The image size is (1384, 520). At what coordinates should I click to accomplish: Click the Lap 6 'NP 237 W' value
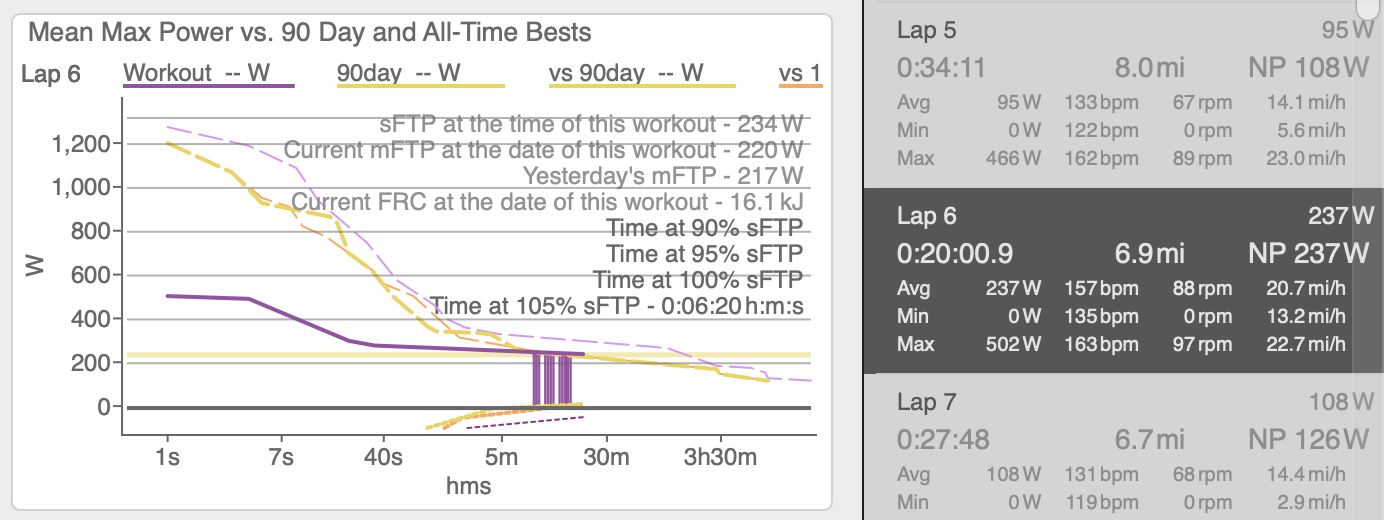(x=1308, y=253)
